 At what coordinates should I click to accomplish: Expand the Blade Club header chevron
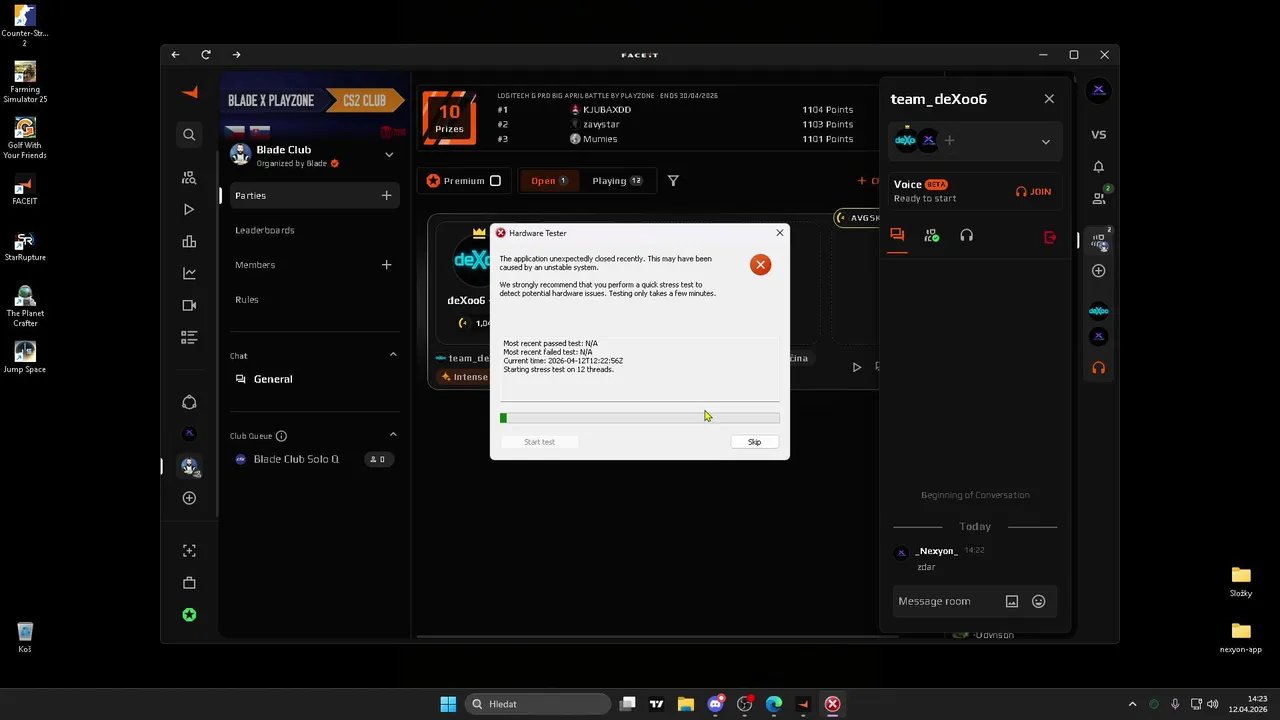coord(389,155)
